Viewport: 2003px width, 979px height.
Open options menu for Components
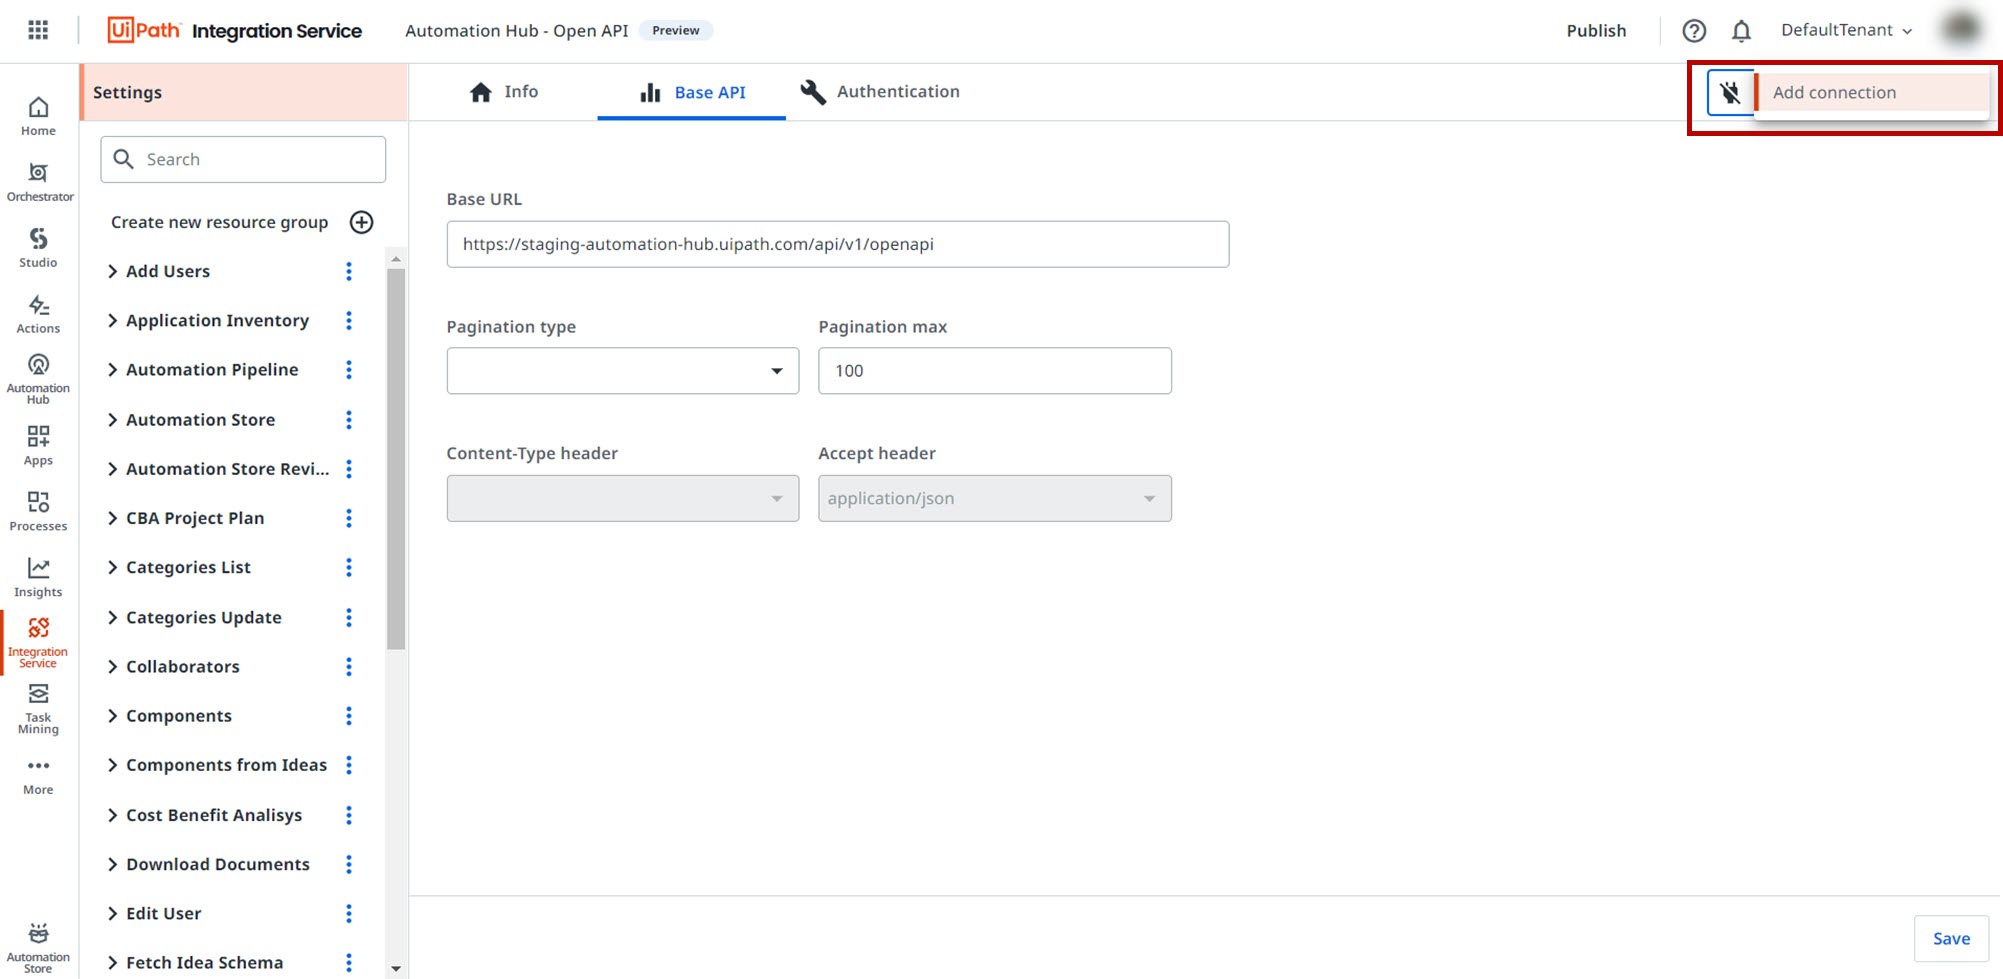349,716
